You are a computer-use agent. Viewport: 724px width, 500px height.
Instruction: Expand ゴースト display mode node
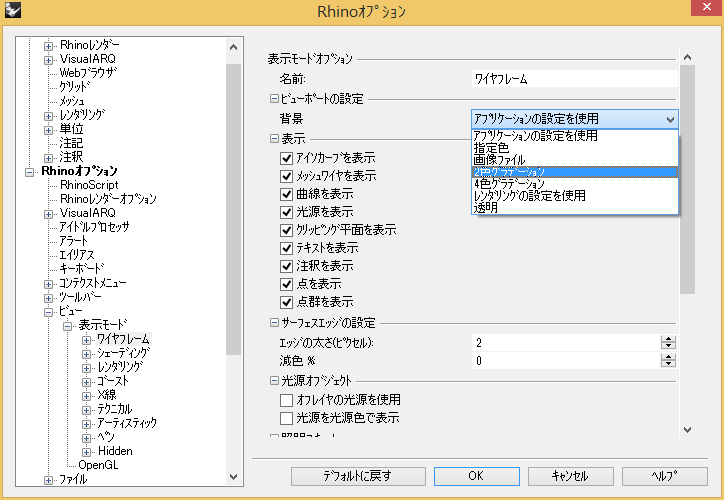click(86, 382)
